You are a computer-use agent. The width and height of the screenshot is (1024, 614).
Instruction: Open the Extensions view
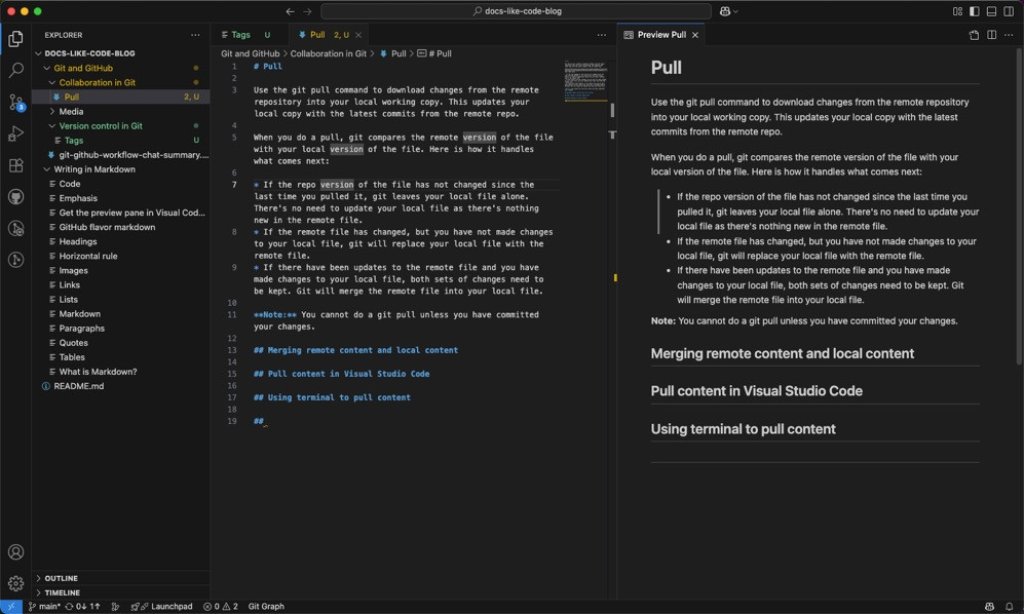[16, 165]
